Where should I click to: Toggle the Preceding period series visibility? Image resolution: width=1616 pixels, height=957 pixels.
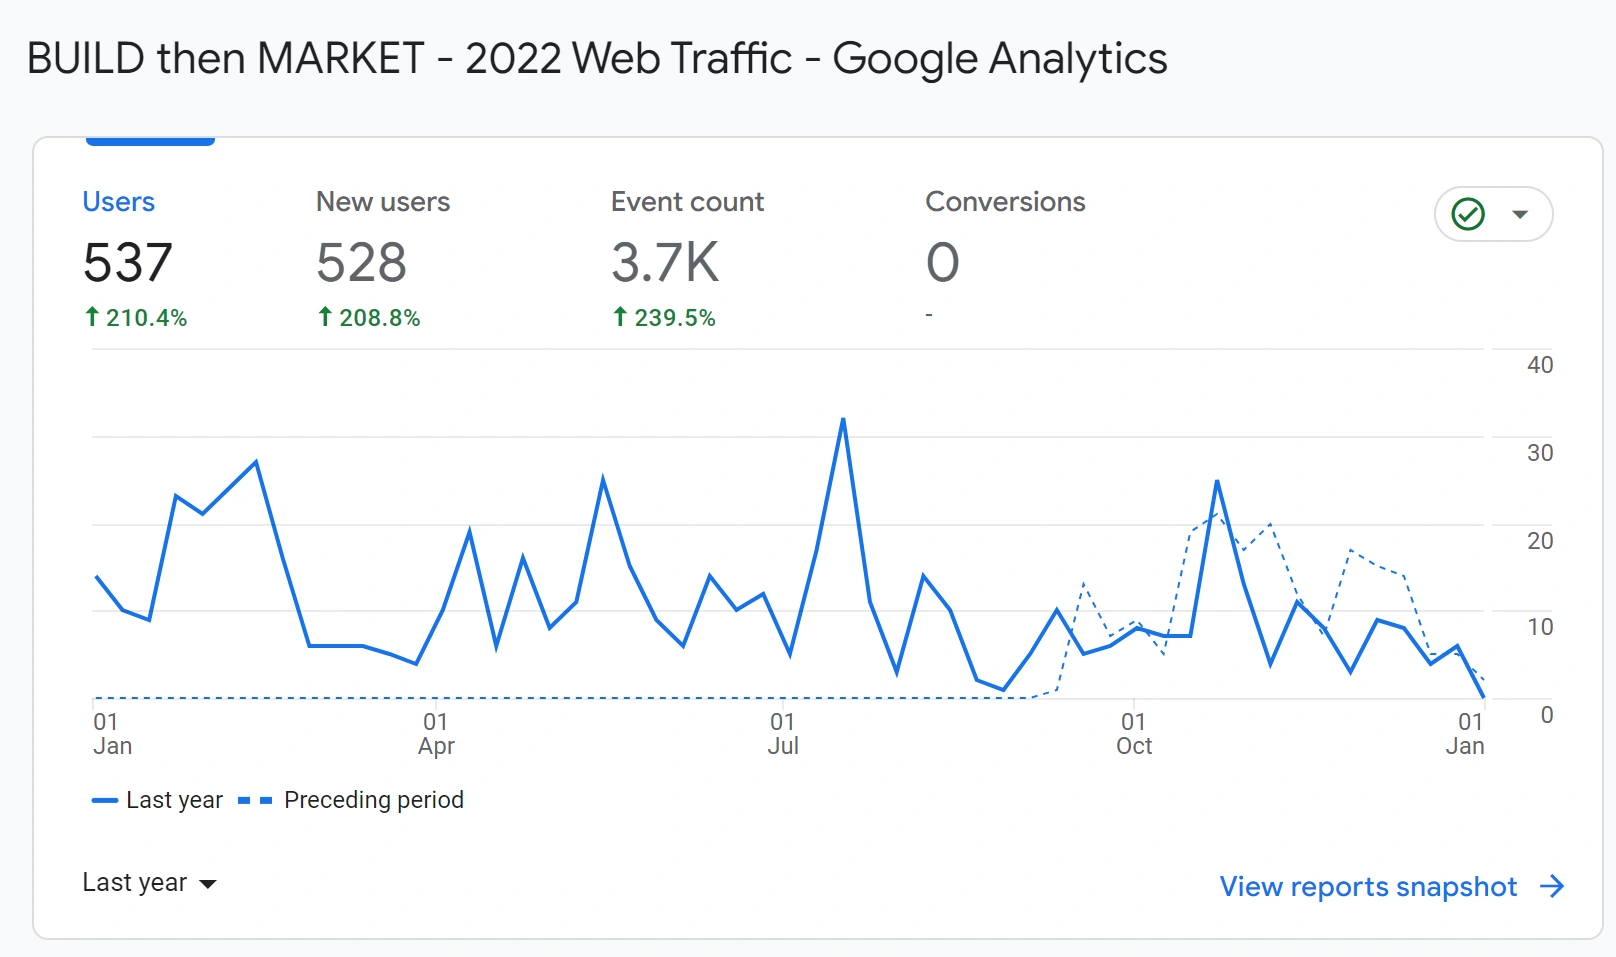click(373, 799)
